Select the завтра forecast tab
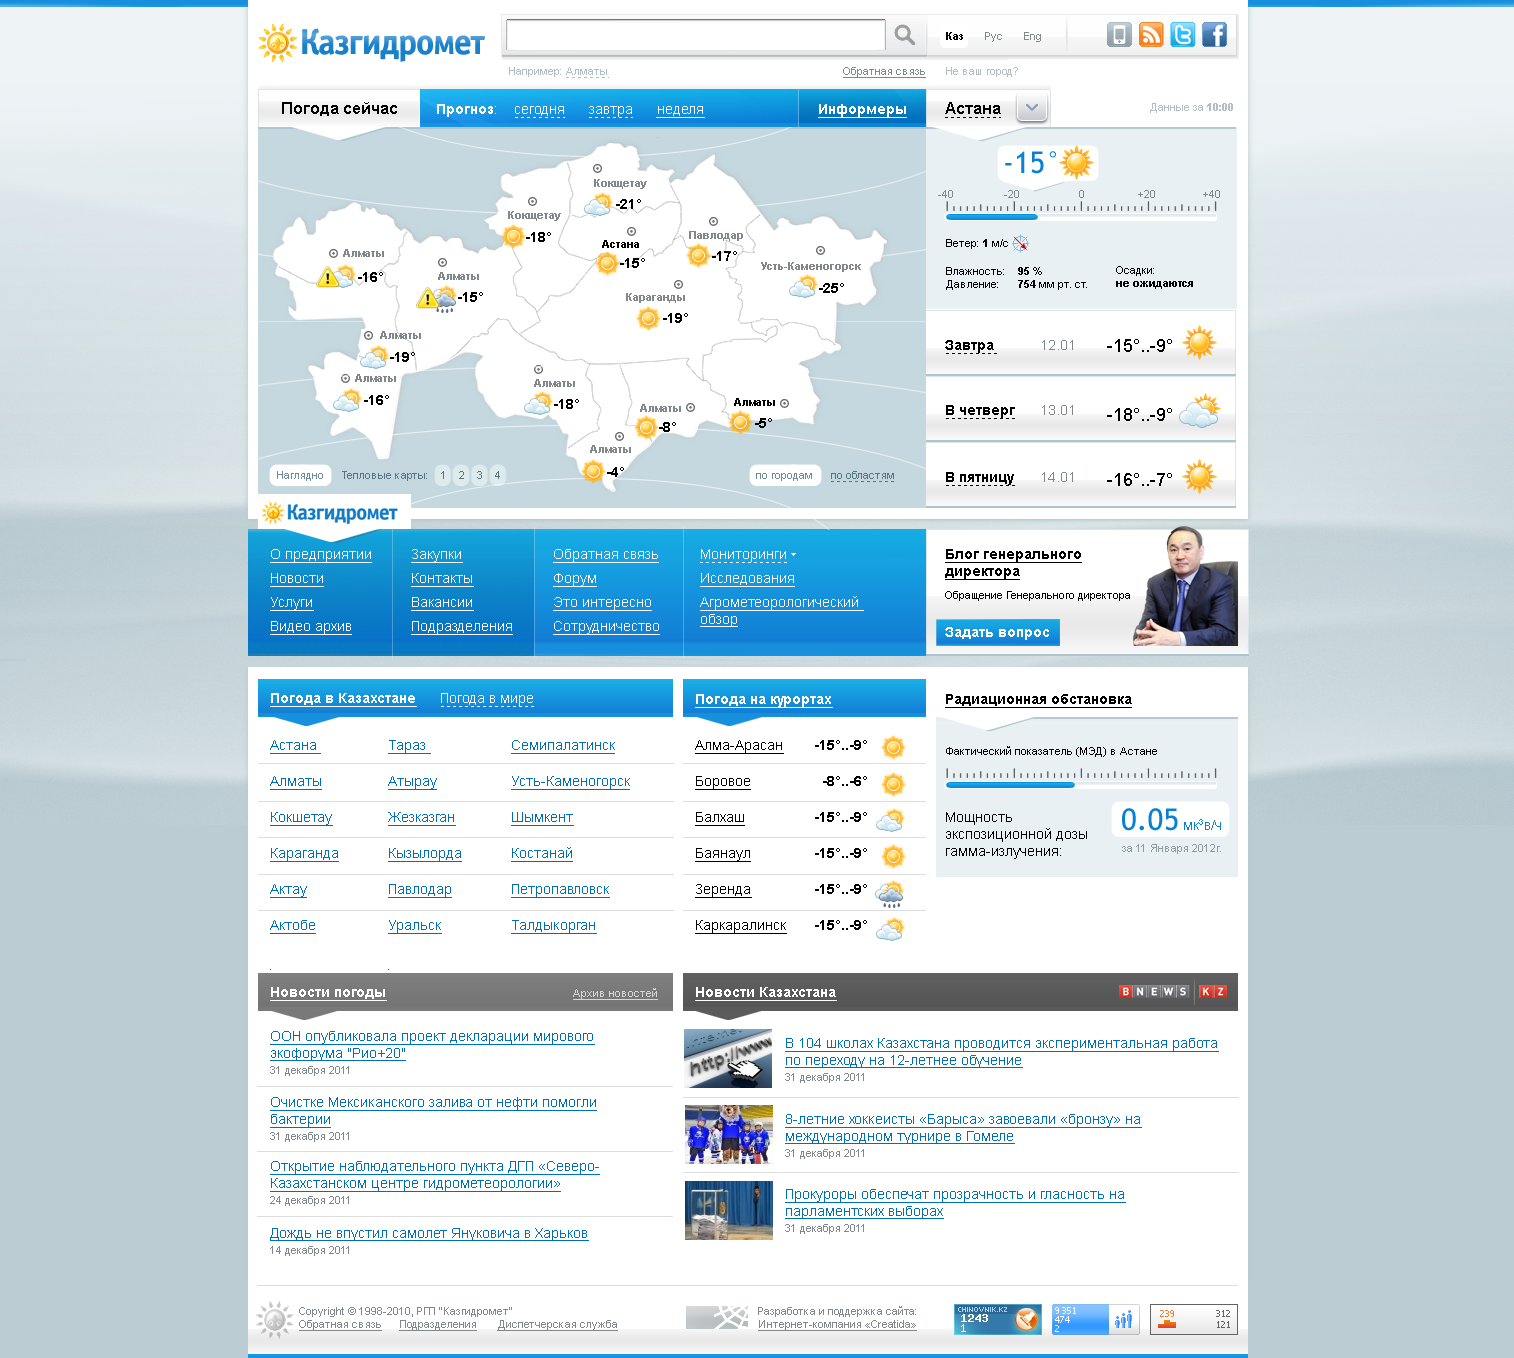Viewport: 1514px width, 1358px height. [x=610, y=109]
